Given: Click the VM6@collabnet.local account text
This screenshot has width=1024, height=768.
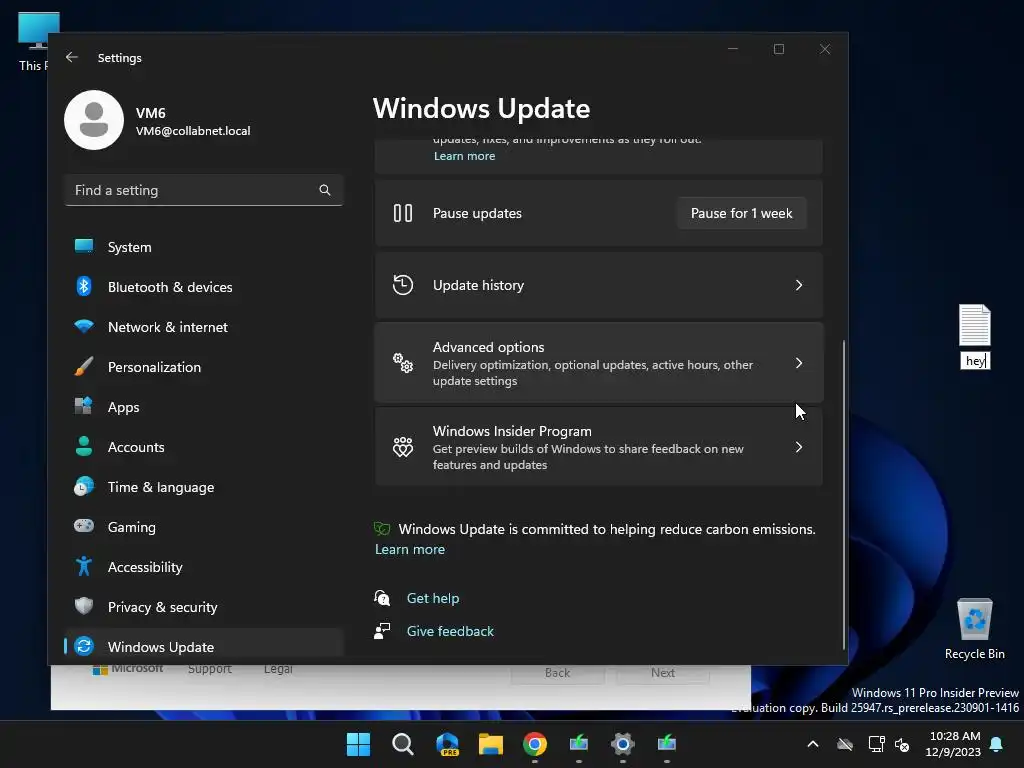Looking at the screenshot, I should [193, 131].
